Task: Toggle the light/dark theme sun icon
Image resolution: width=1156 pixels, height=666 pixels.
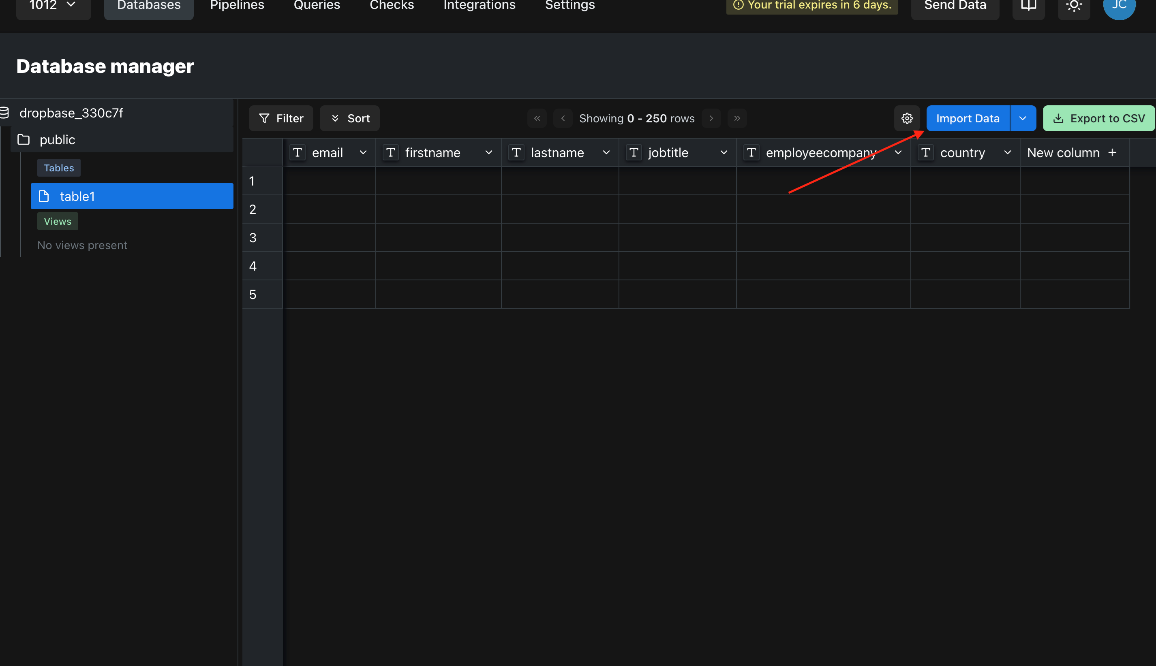Action: coord(1074,6)
